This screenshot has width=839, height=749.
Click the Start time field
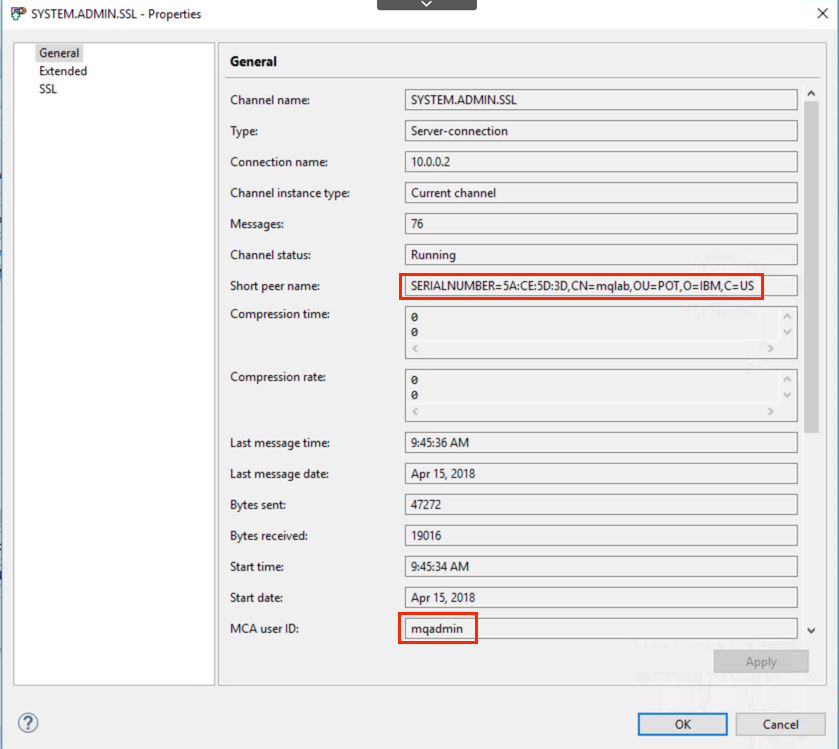pyautogui.click(x=601, y=567)
